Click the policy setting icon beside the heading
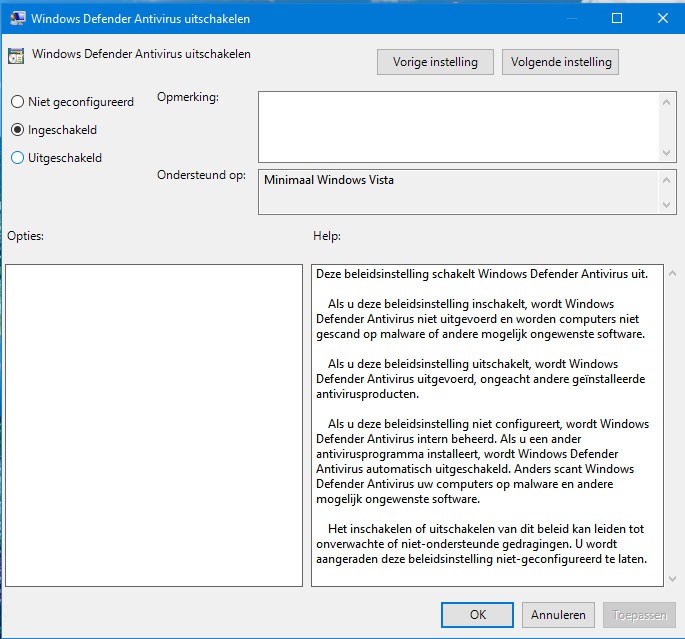Viewport: 685px width, 639px height. (16, 56)
